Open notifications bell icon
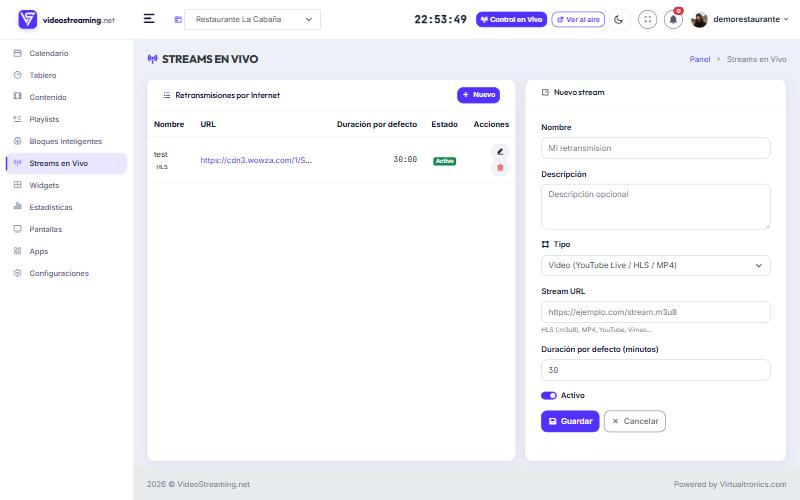This screenshot has height=500, width=800. (x=673, y=19)
